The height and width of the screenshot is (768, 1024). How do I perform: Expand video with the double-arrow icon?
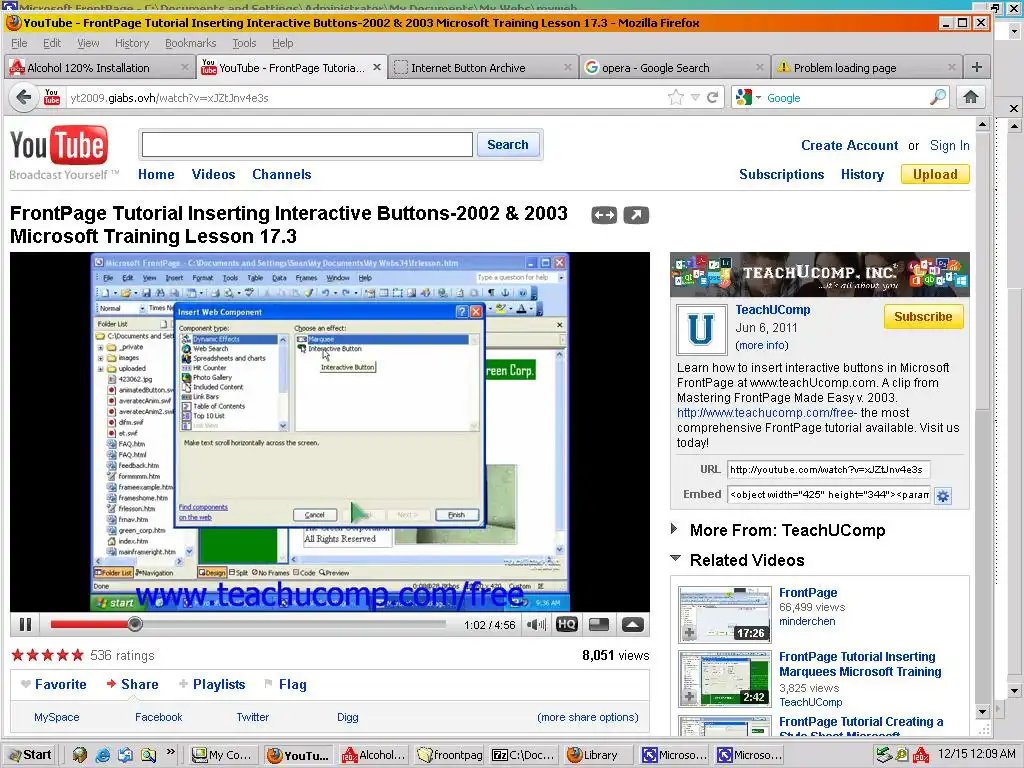(x=604, y=215)
